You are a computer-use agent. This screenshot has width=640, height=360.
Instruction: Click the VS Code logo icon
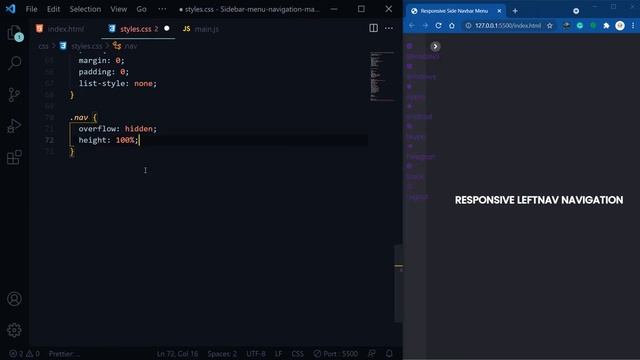click(x=11, y=9)
